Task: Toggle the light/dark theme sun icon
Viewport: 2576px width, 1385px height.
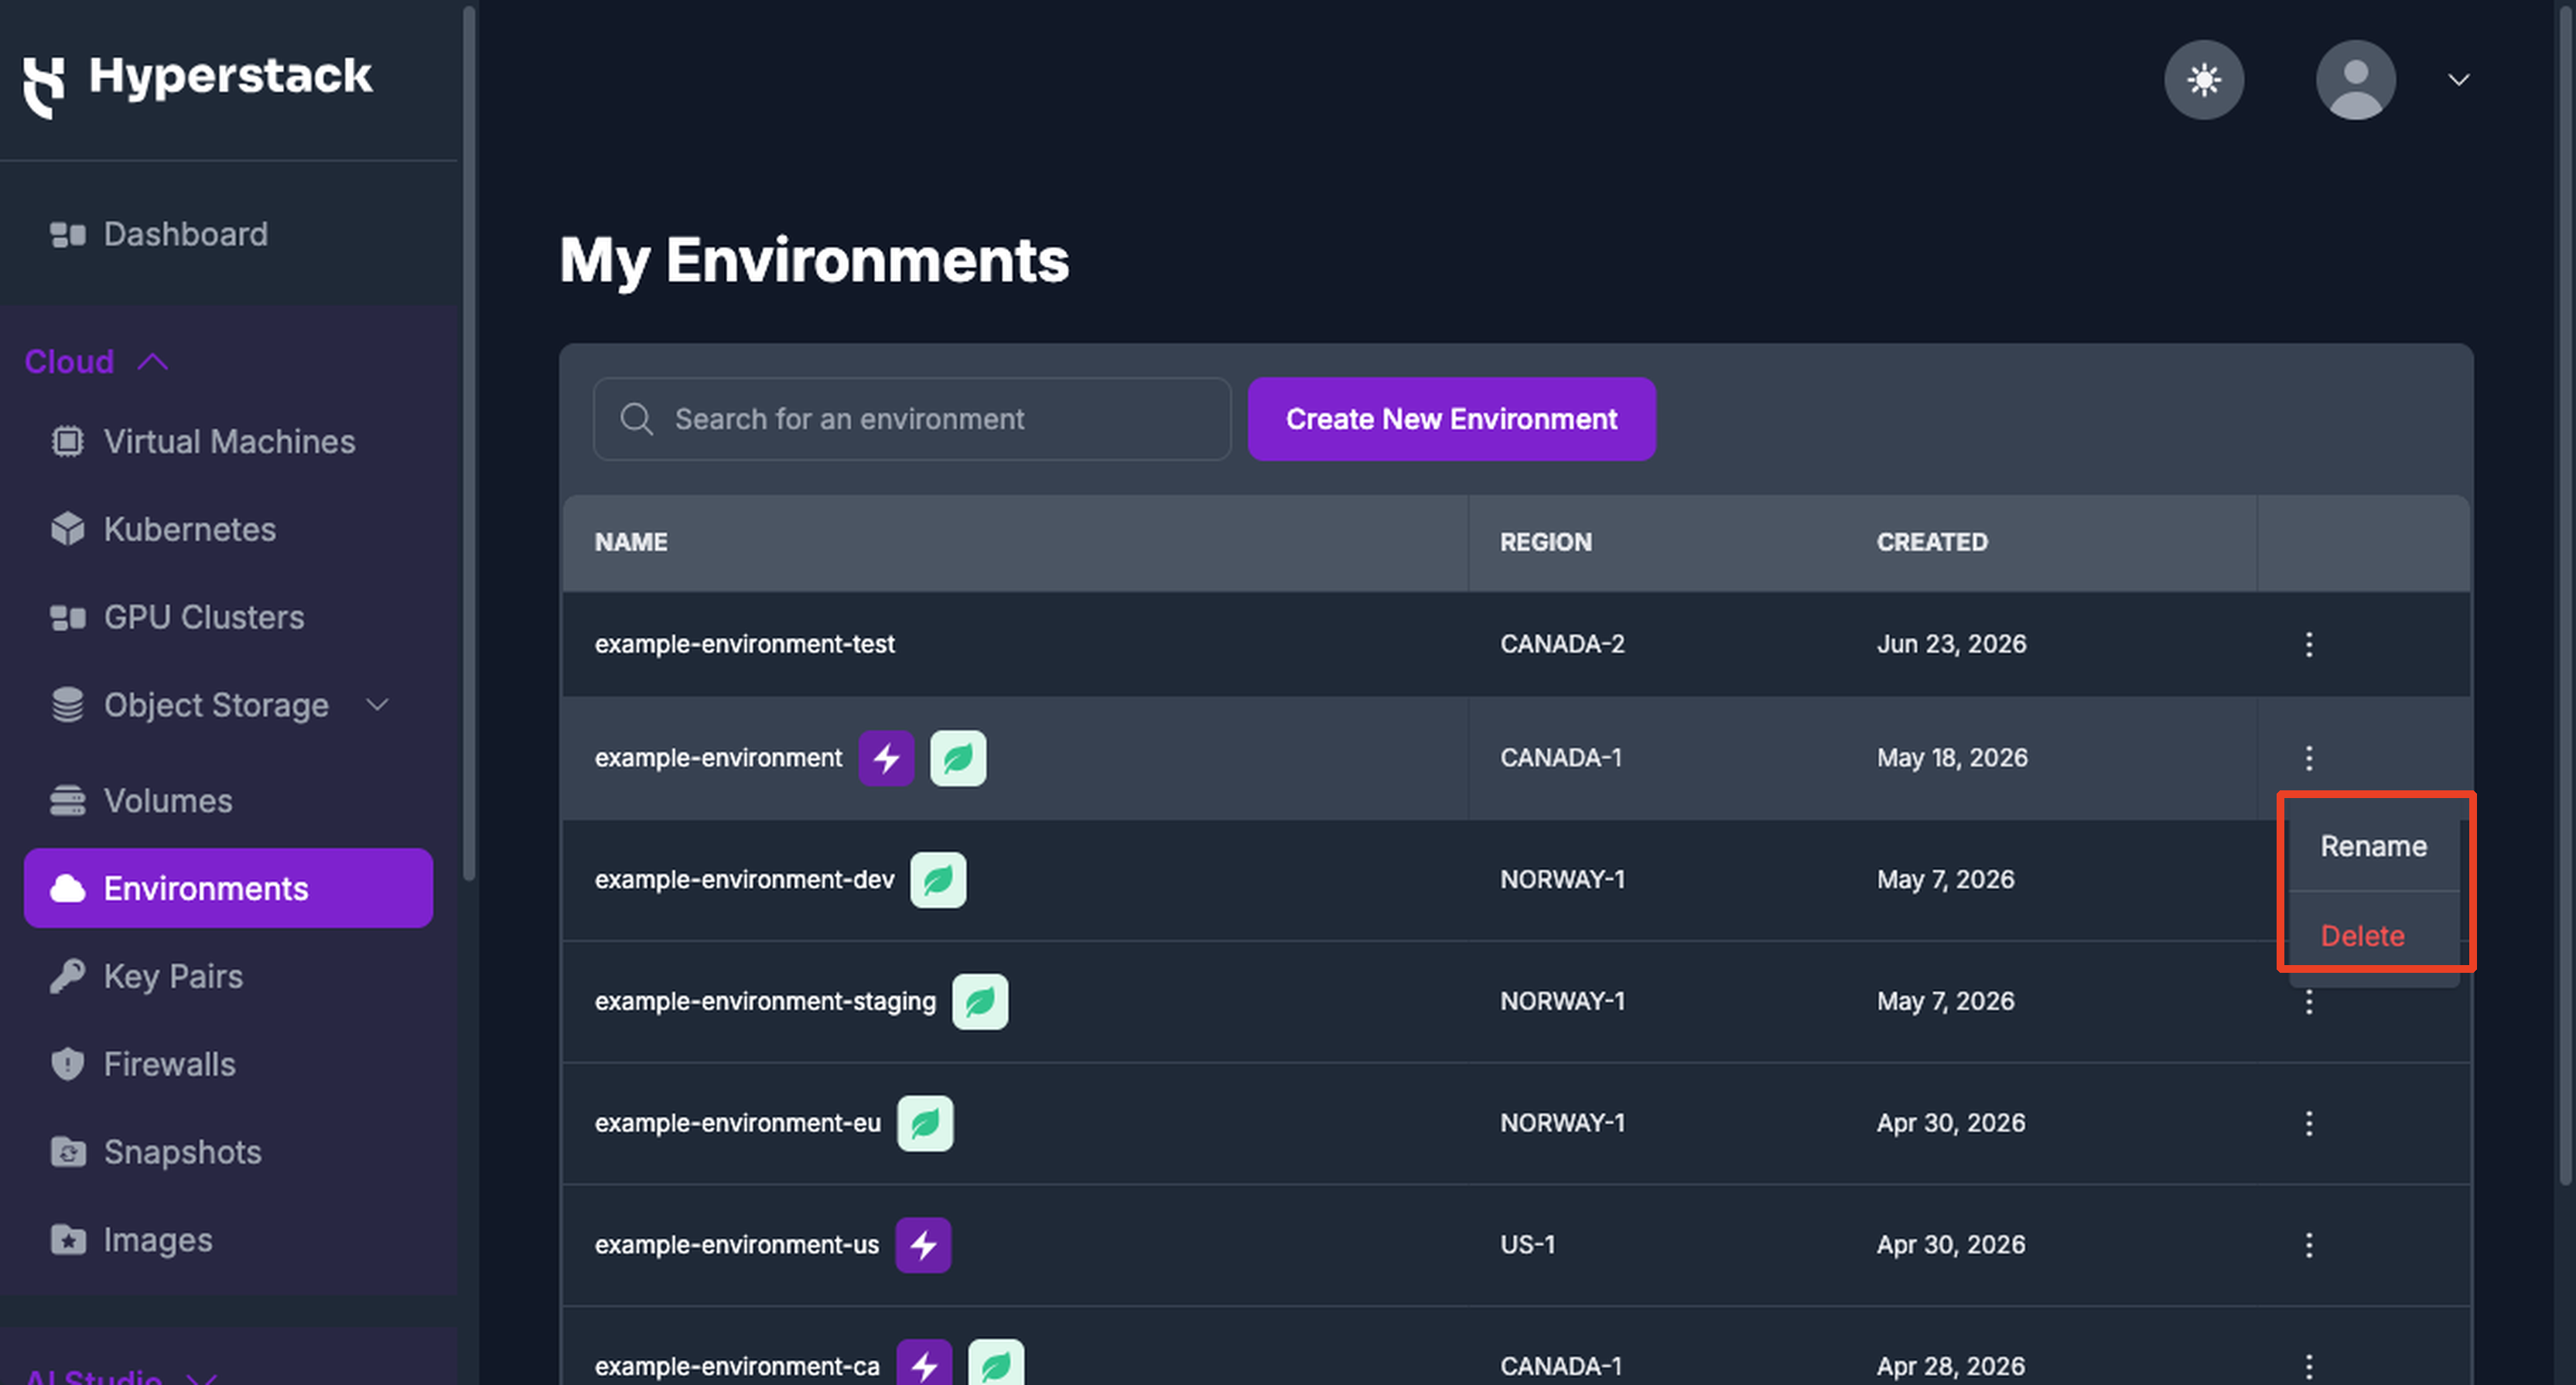Action: click(2204, 80)
